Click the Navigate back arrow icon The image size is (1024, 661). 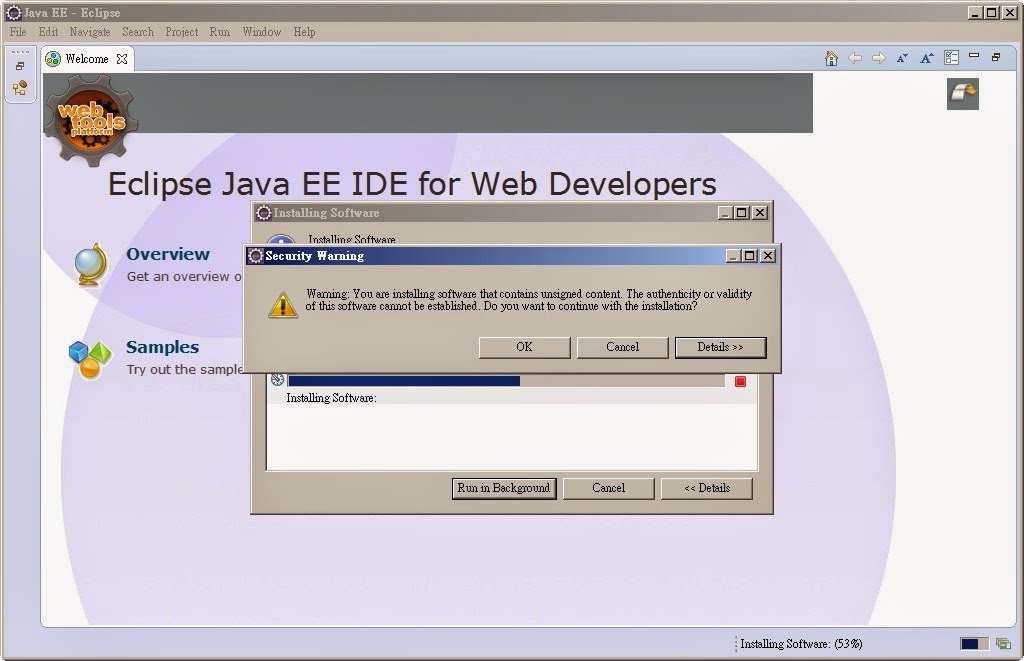point(855,58)
